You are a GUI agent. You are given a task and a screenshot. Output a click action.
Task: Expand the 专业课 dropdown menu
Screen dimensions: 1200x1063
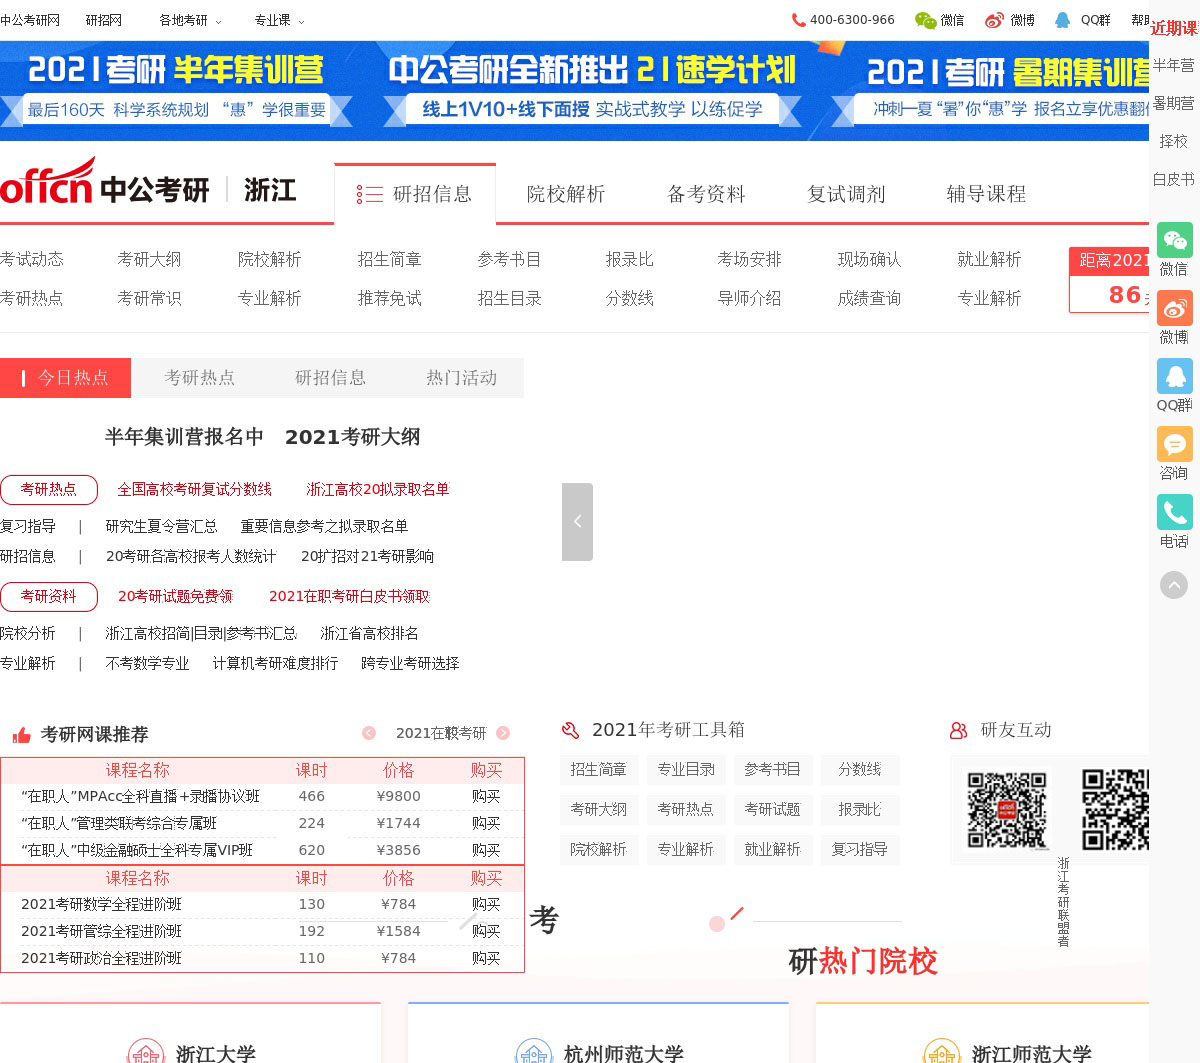pos(279,20)
